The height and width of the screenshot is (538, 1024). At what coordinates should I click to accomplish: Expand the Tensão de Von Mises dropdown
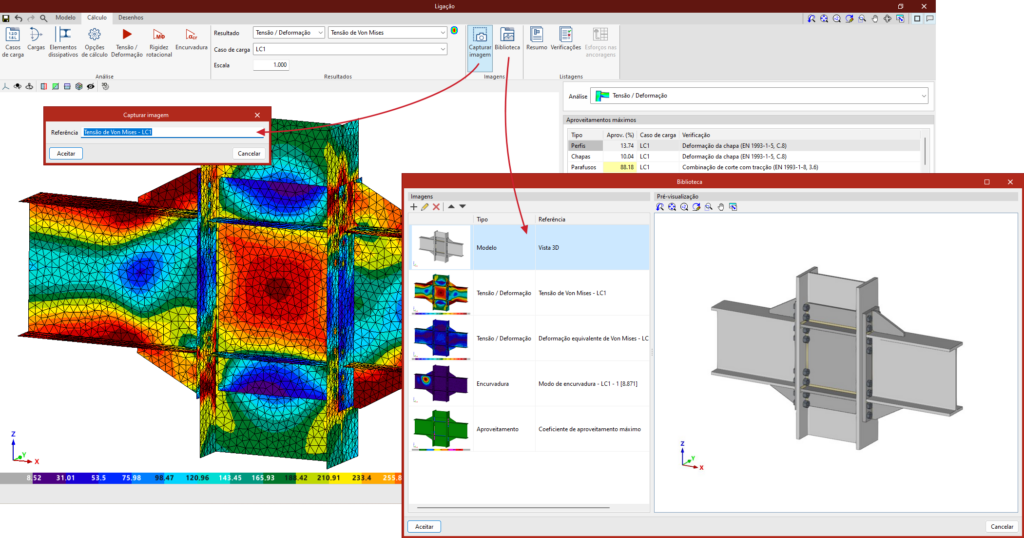point(442,33)
